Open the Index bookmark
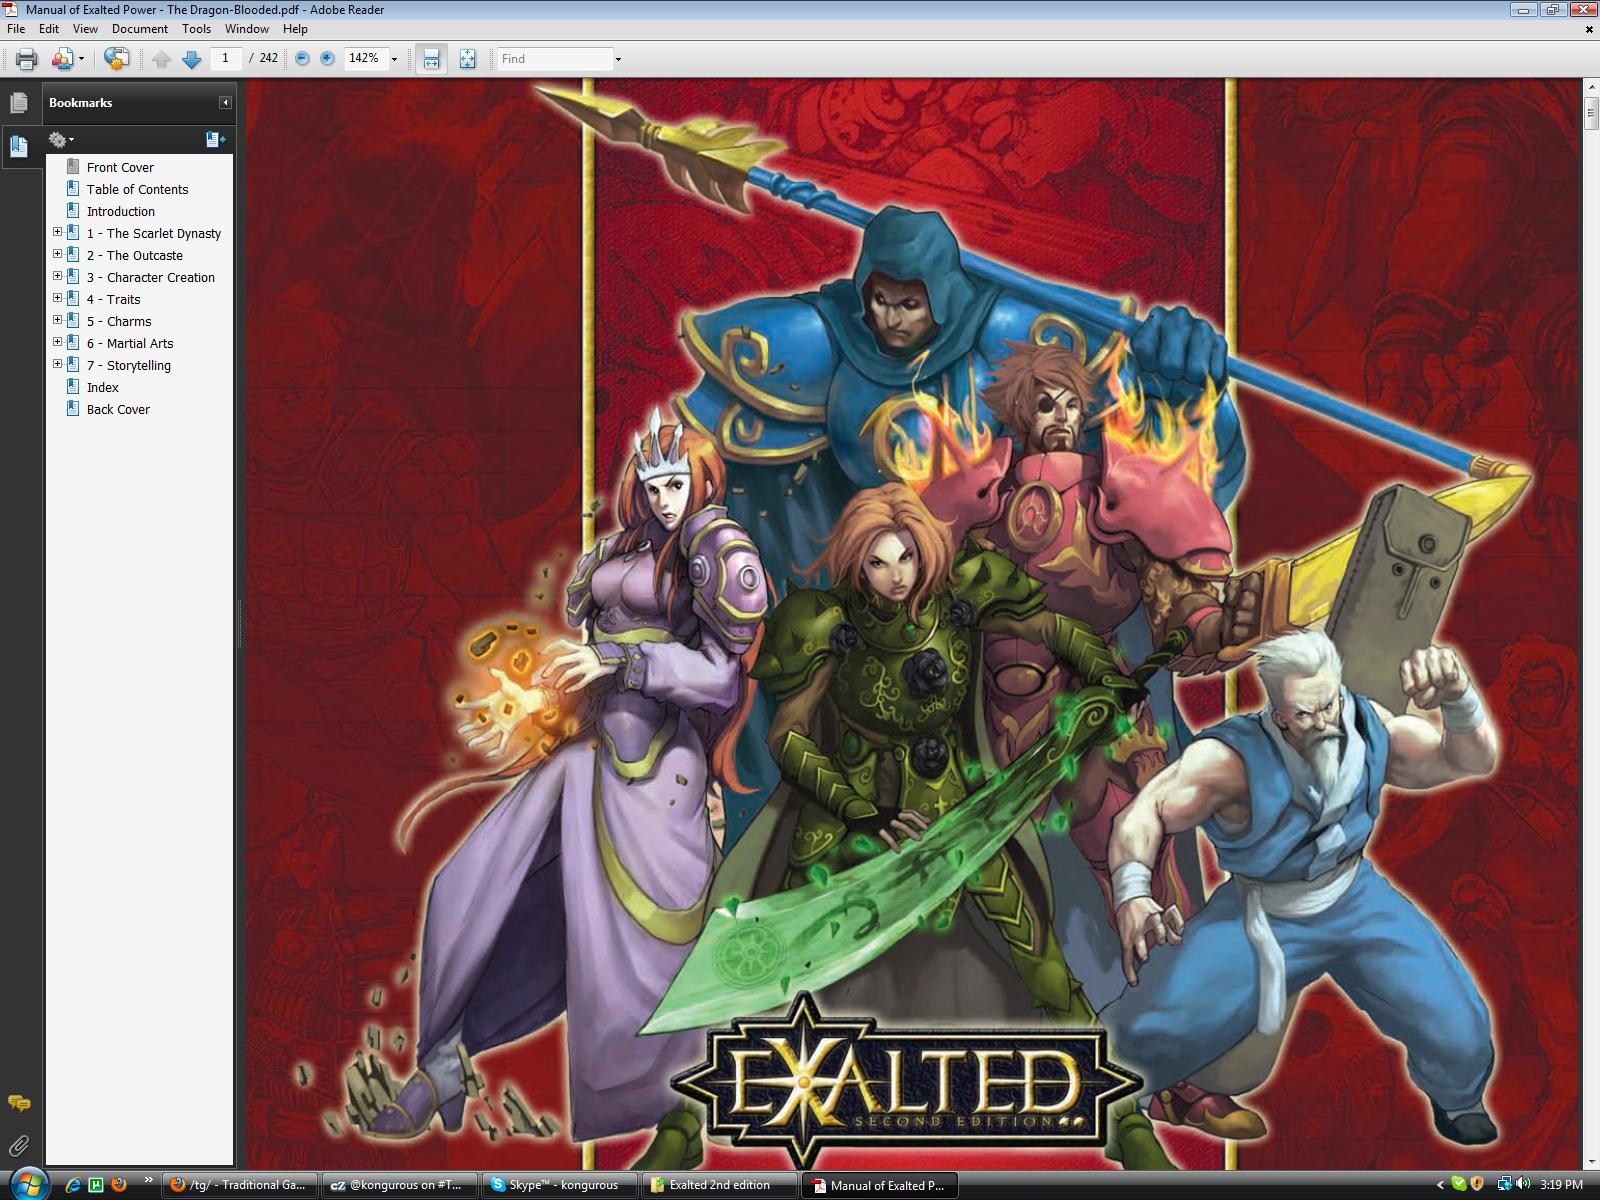 pyautogui.click(x=103, y=387)
